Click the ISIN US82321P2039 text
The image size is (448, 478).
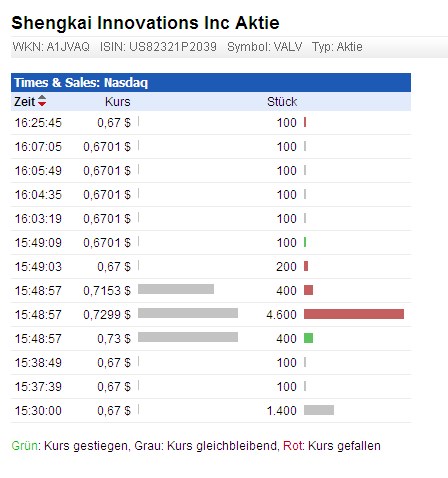[158, 47]
